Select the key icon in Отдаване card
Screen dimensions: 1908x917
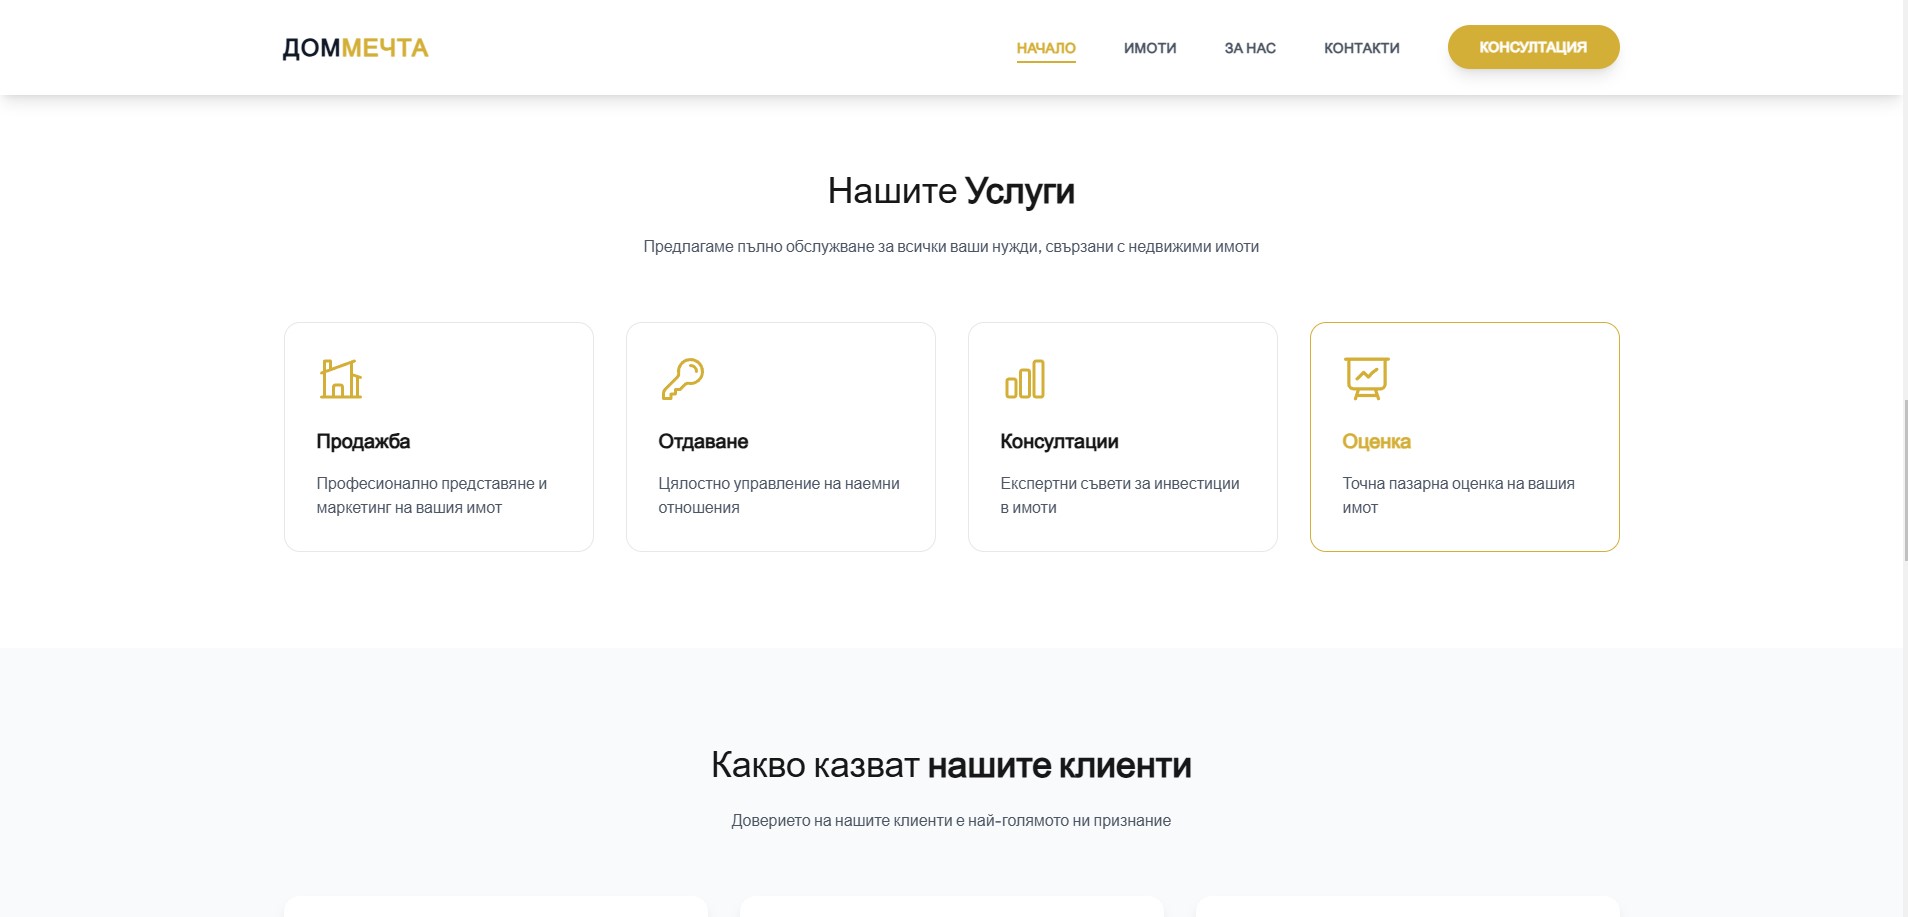pyautogui.click(x=683, y=380)
